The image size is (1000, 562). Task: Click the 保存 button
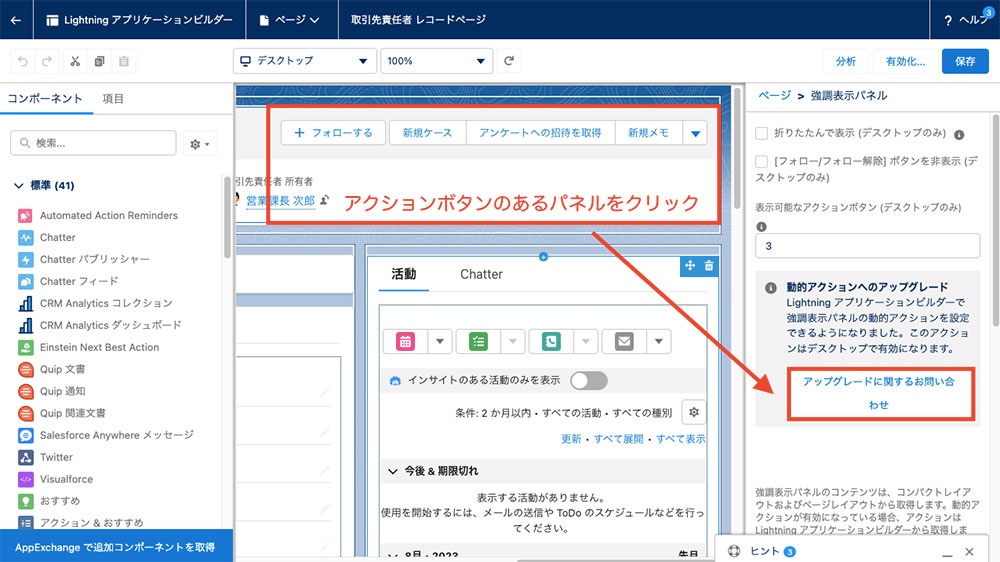pyautogui.click(x=964, y=61)
